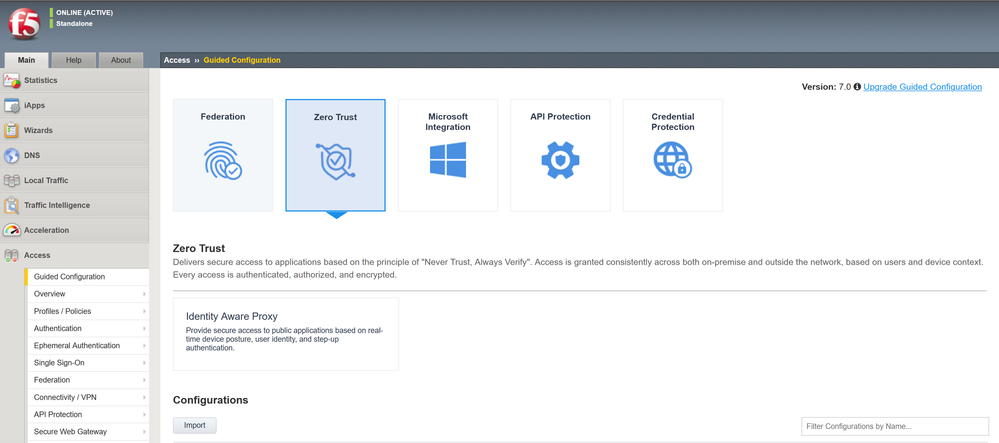Click the Acceleration gauge icon
The height and width of the screenshot is (443, 999).
11,230
